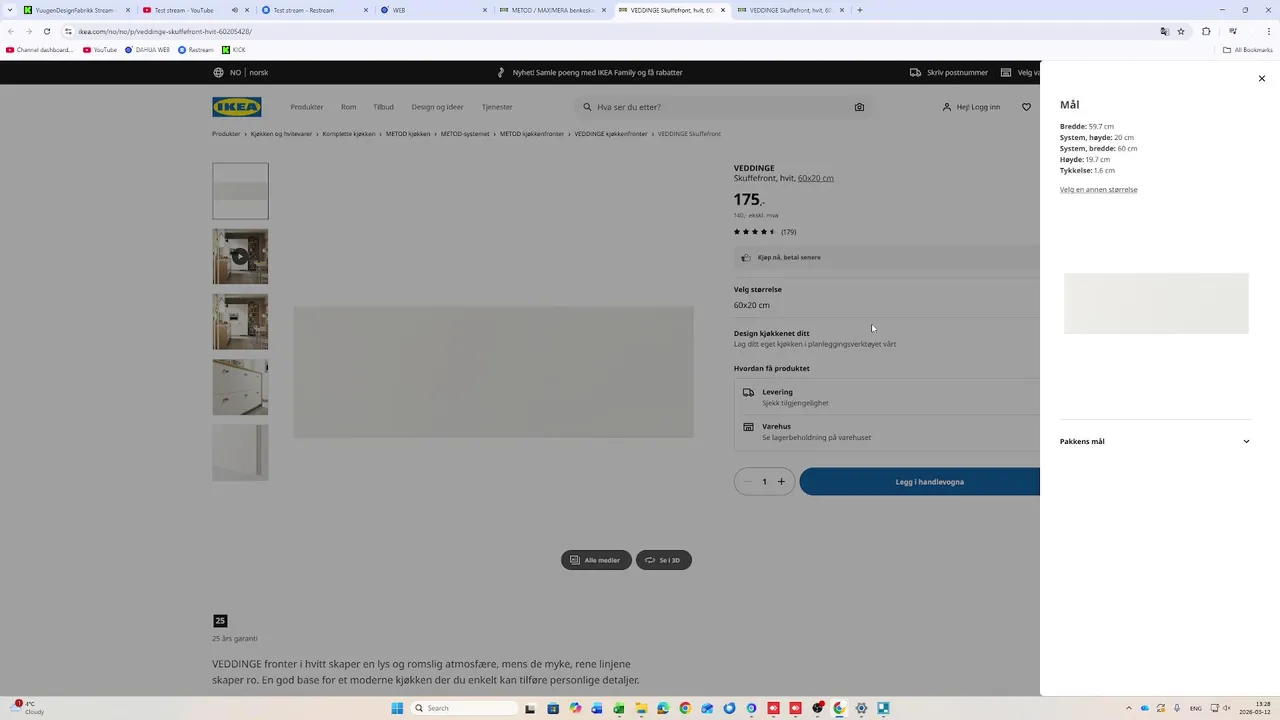Open Restream bookmark
1280x720 pixels.
196,49
